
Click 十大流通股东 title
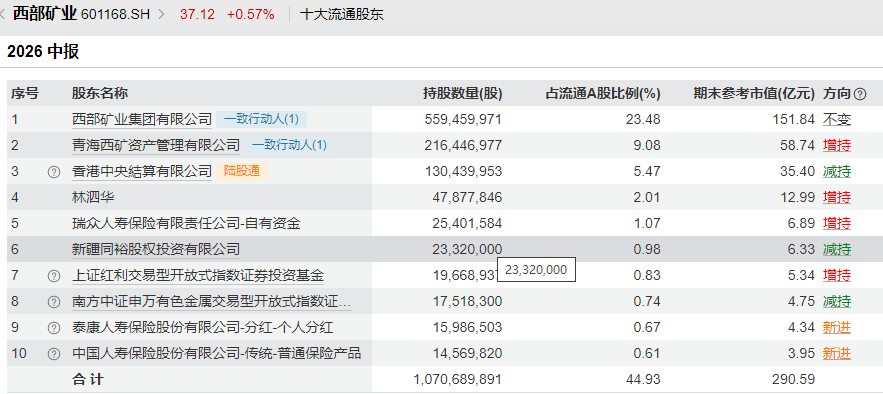[x=342, y=15]
